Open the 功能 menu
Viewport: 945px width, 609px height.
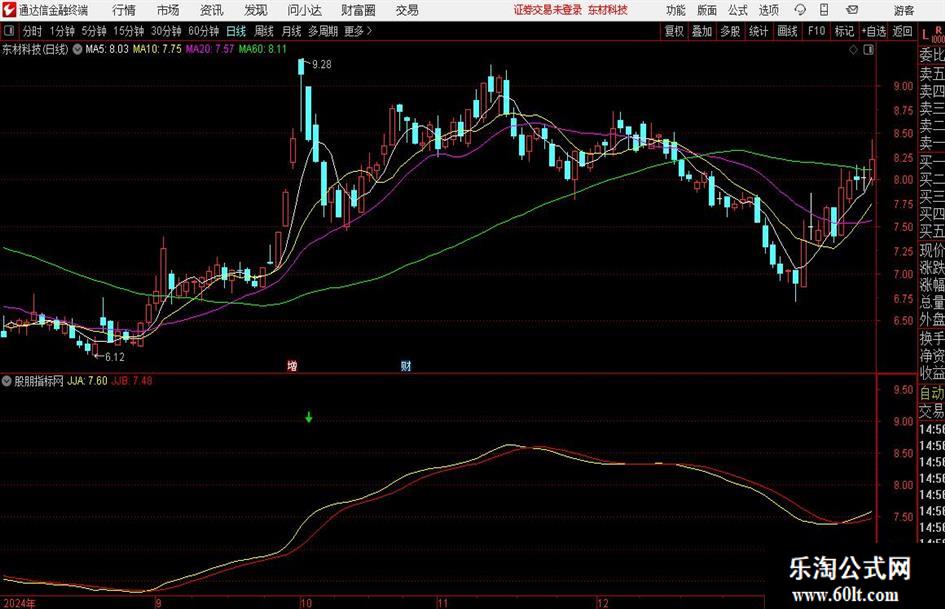[x=676, y=10]
